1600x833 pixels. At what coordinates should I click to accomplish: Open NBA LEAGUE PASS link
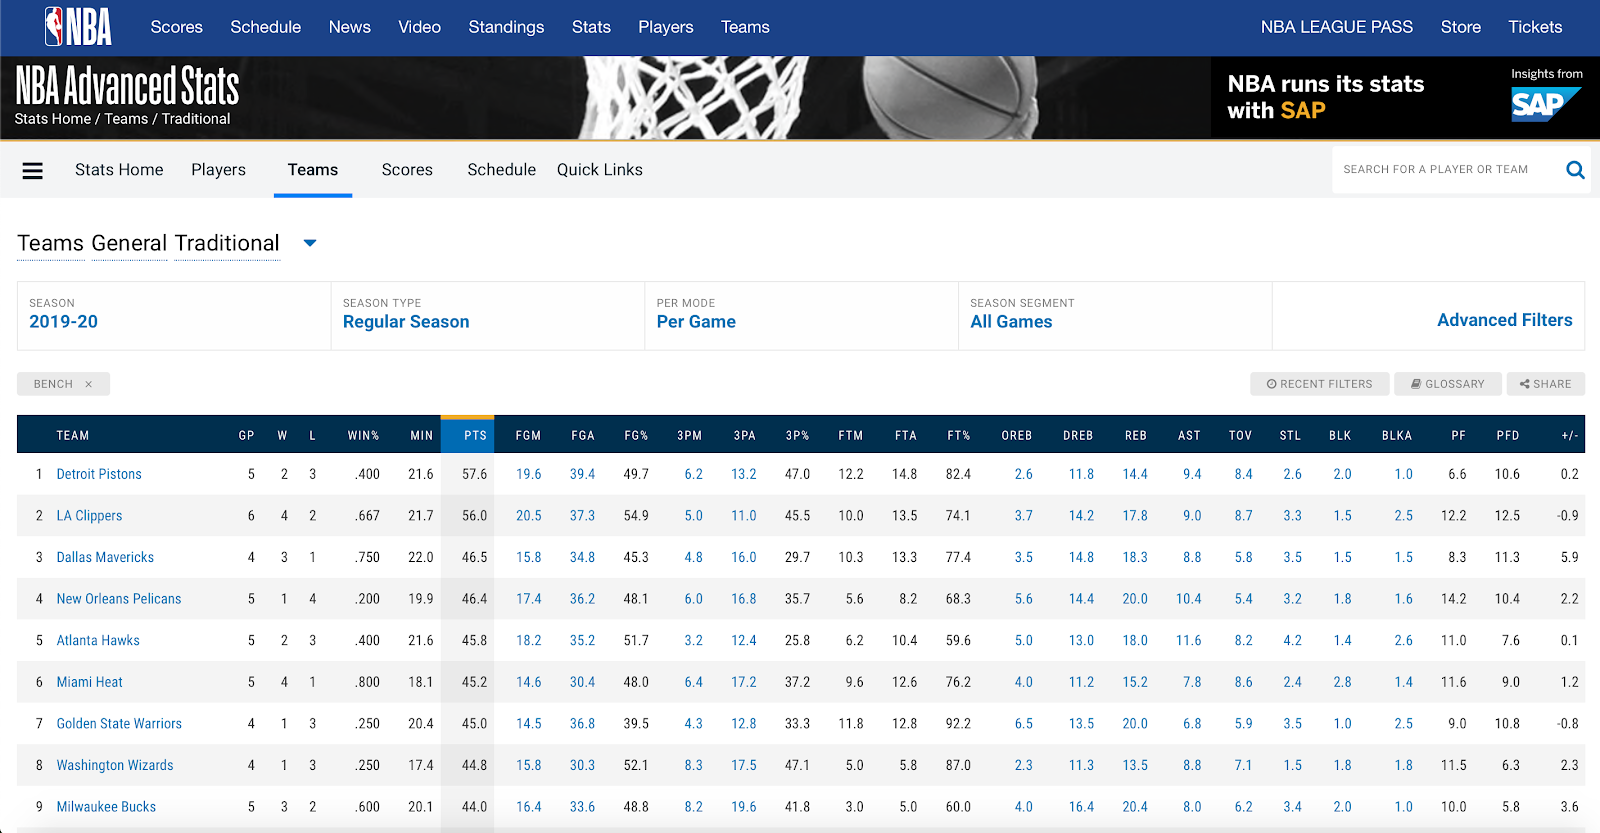(1337, 27)
